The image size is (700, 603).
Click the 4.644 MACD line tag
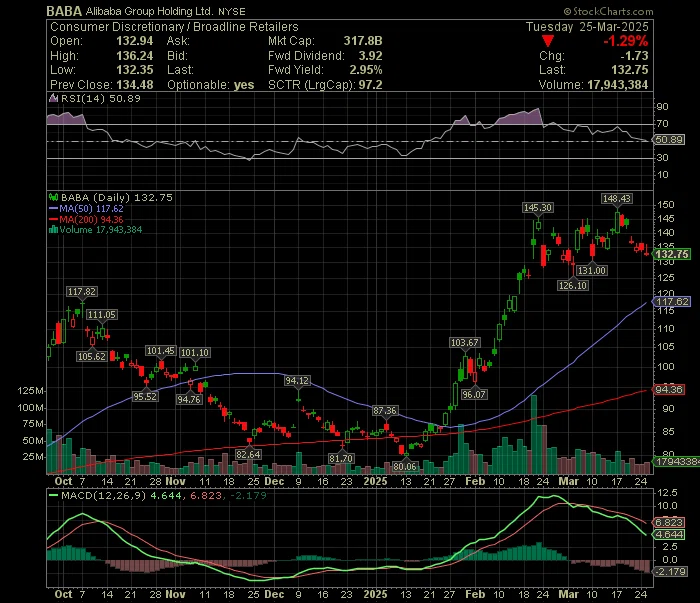pyautogui.click(x=669, y=534)
